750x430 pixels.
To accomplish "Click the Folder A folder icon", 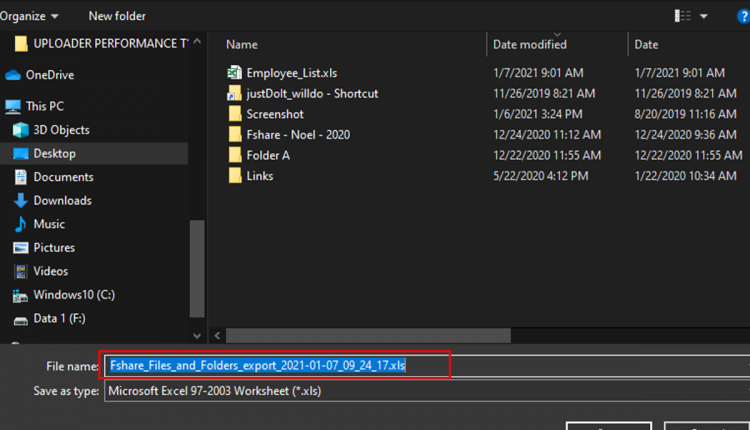I will tap(235, 155).
